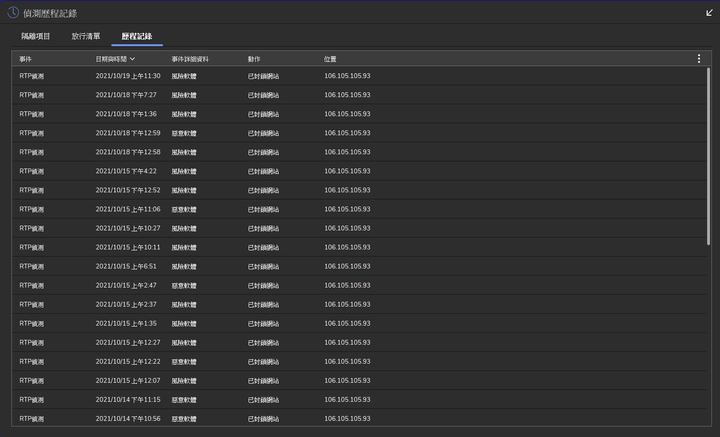Switch to the 放行清單 tab
Viewport: 720px width, 437px height.
click(x=86, y=36)
